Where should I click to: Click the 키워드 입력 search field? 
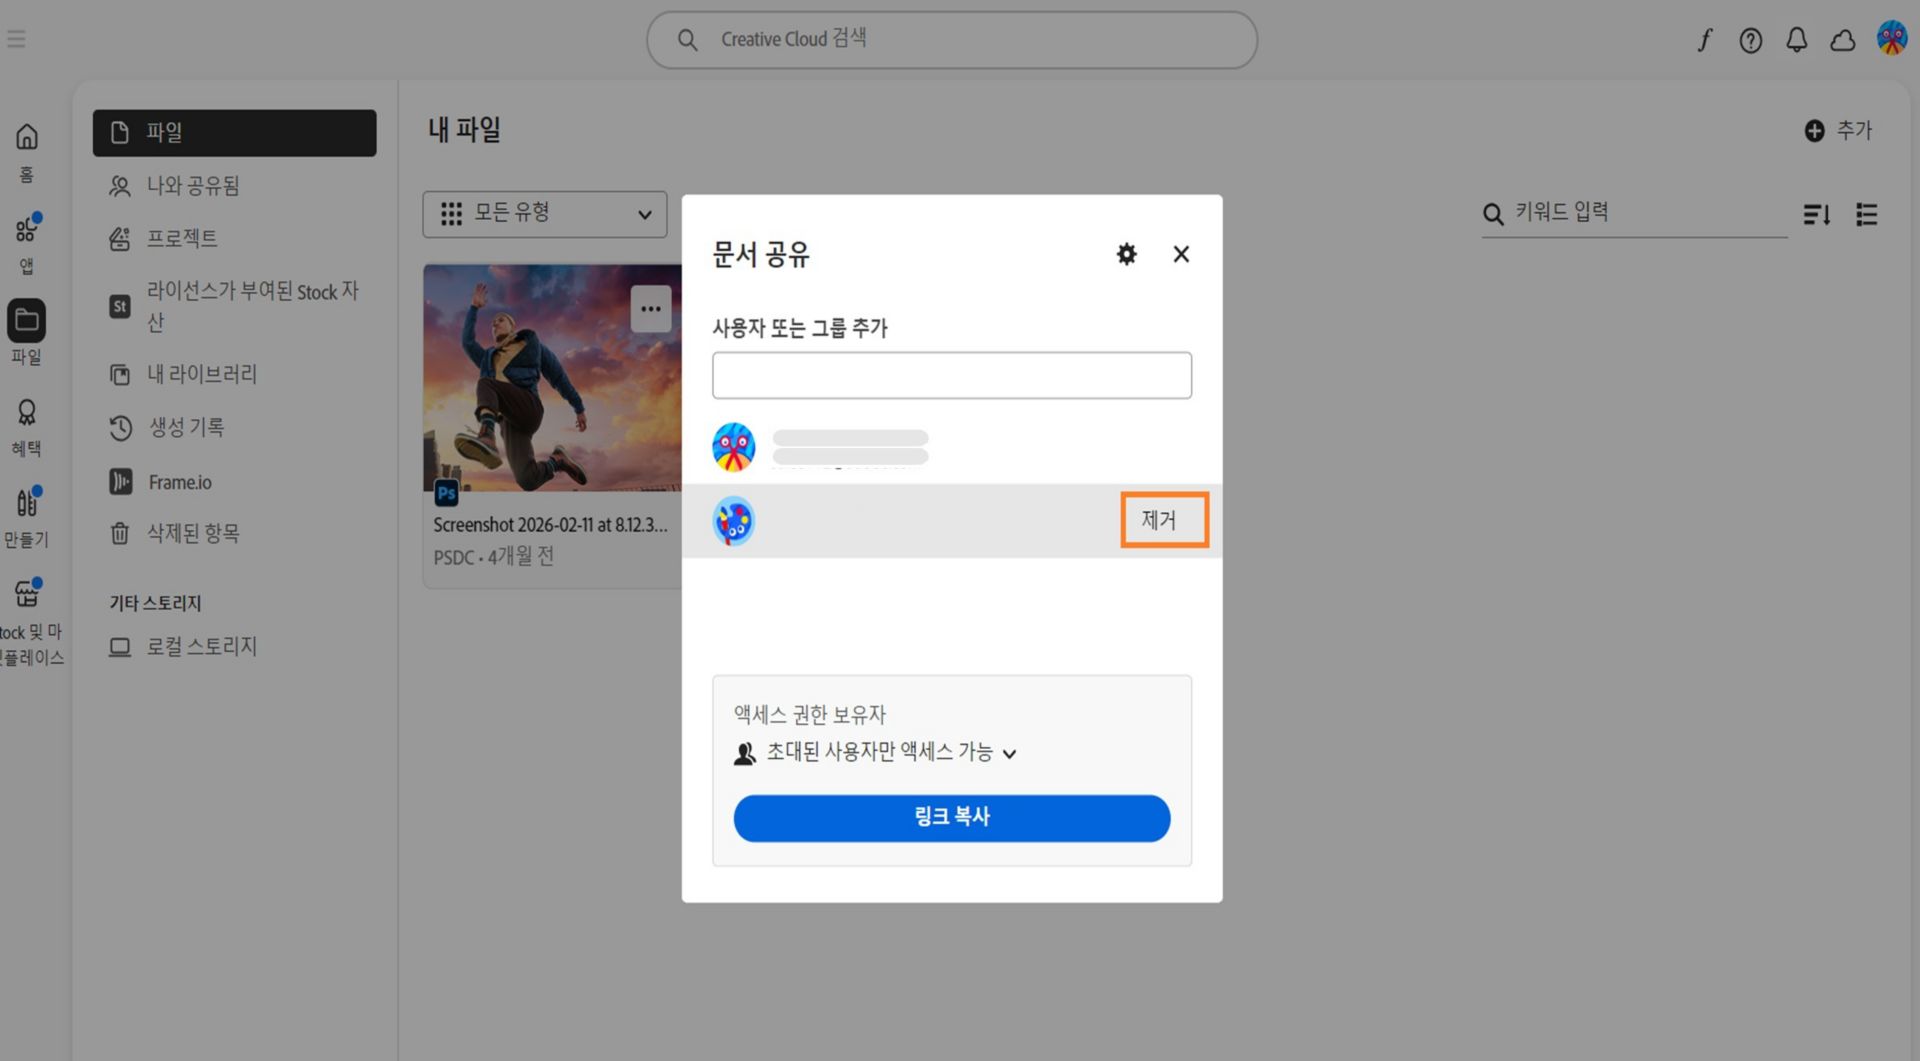(x=1634, y=213)
